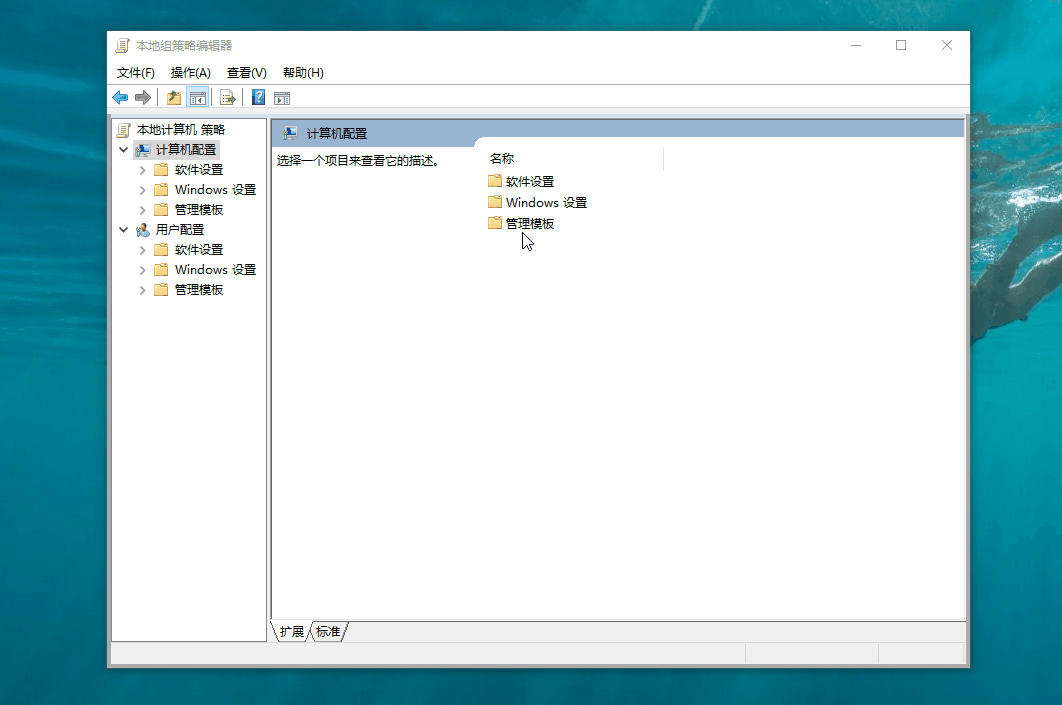This screenshot has width=1062, height=705.
Task: Switch to the 标准 tab
Action: click(328, 631)
